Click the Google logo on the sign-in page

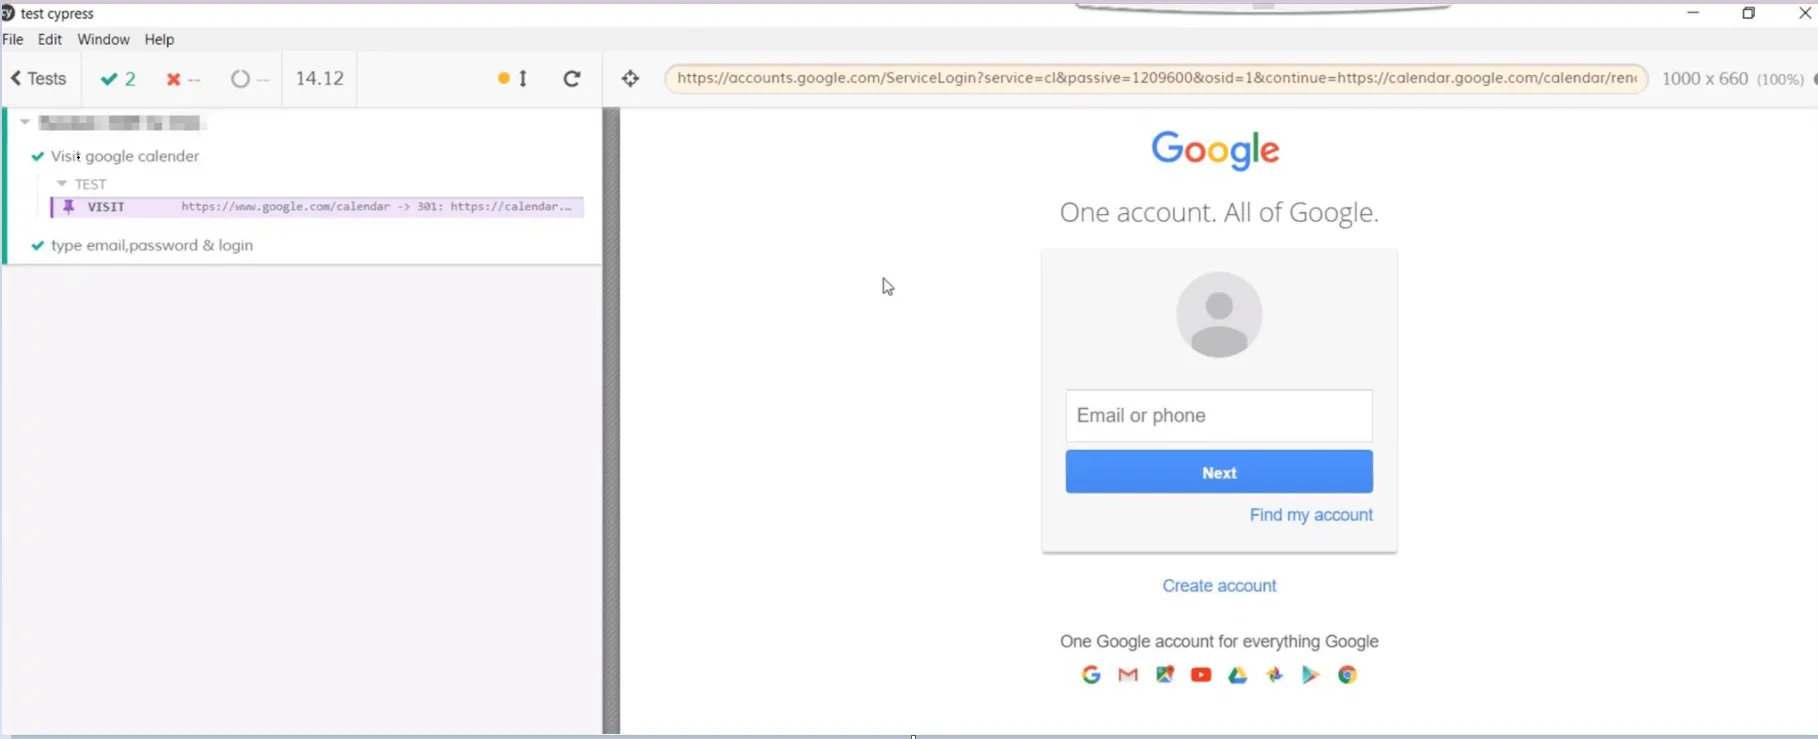[x=1215, y=150]
